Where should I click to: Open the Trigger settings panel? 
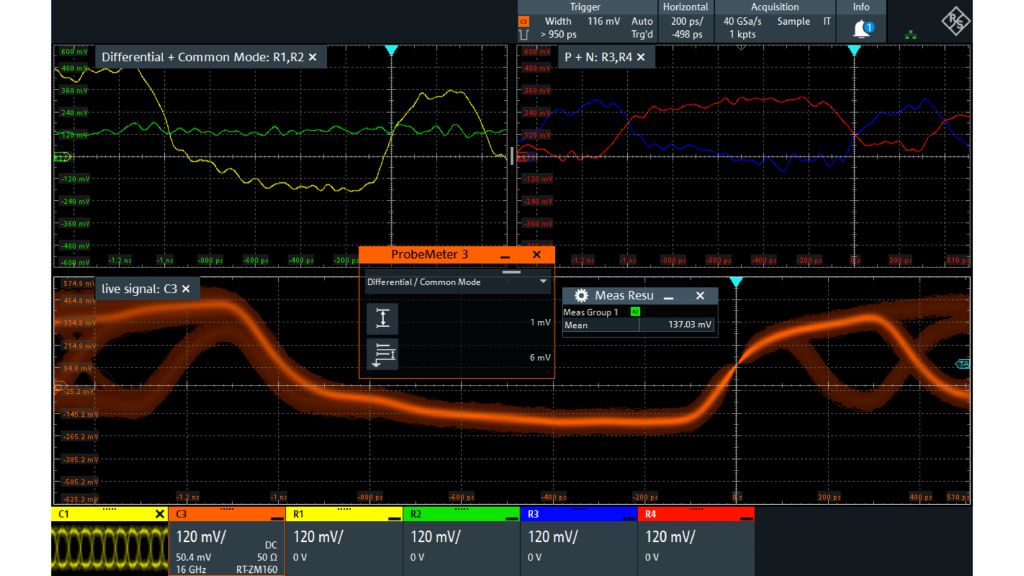point(585,21)
